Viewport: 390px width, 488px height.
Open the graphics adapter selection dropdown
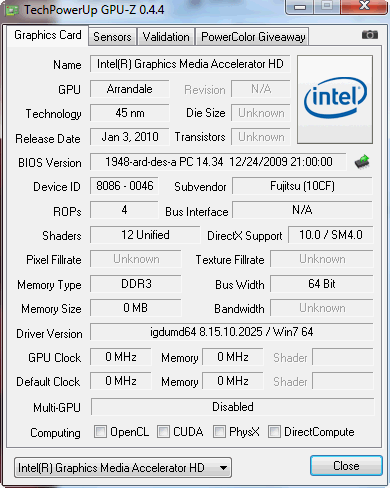(x=123, y=467)
